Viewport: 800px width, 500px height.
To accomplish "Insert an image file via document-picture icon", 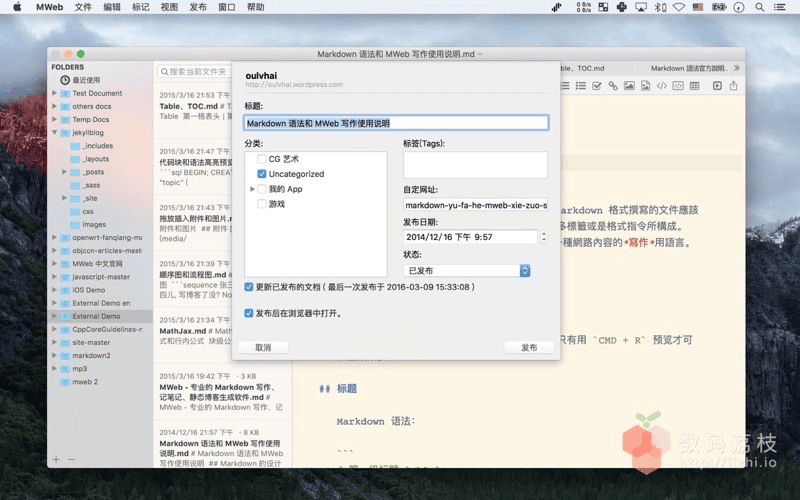I will (x=645, y=86).
